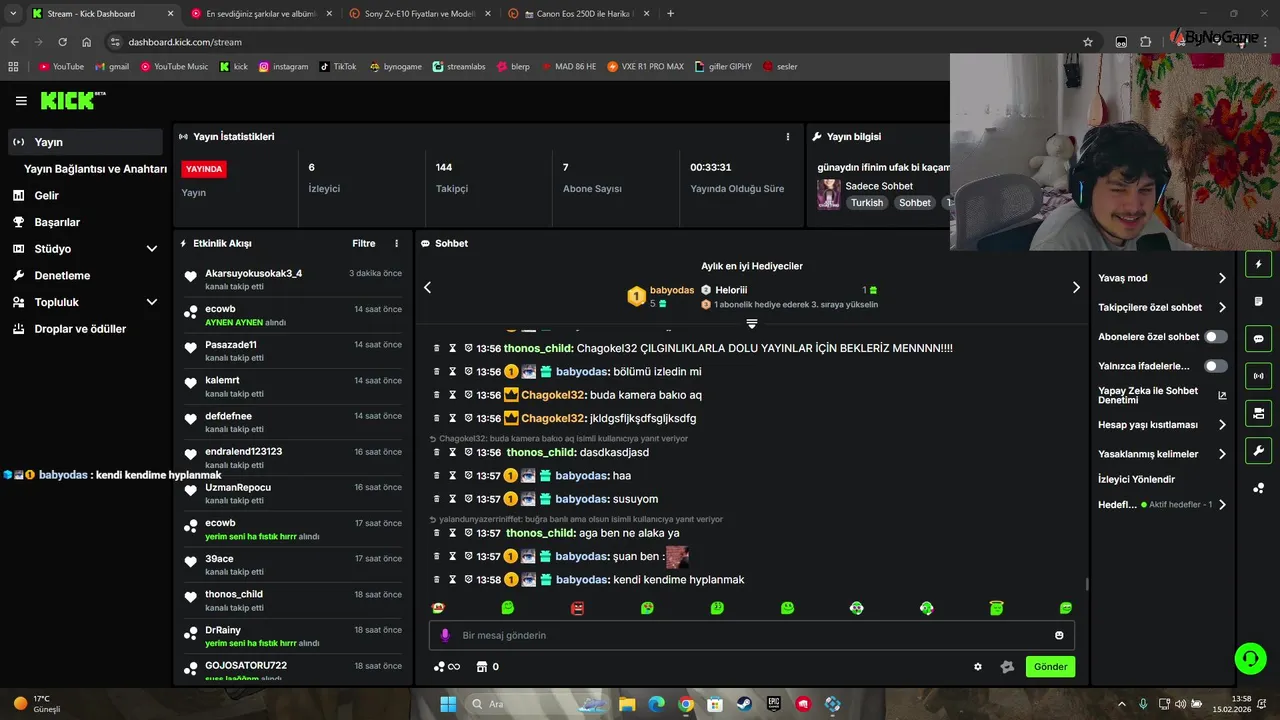Click the chat identity badge icon beside Gönder

[1007, 667]
